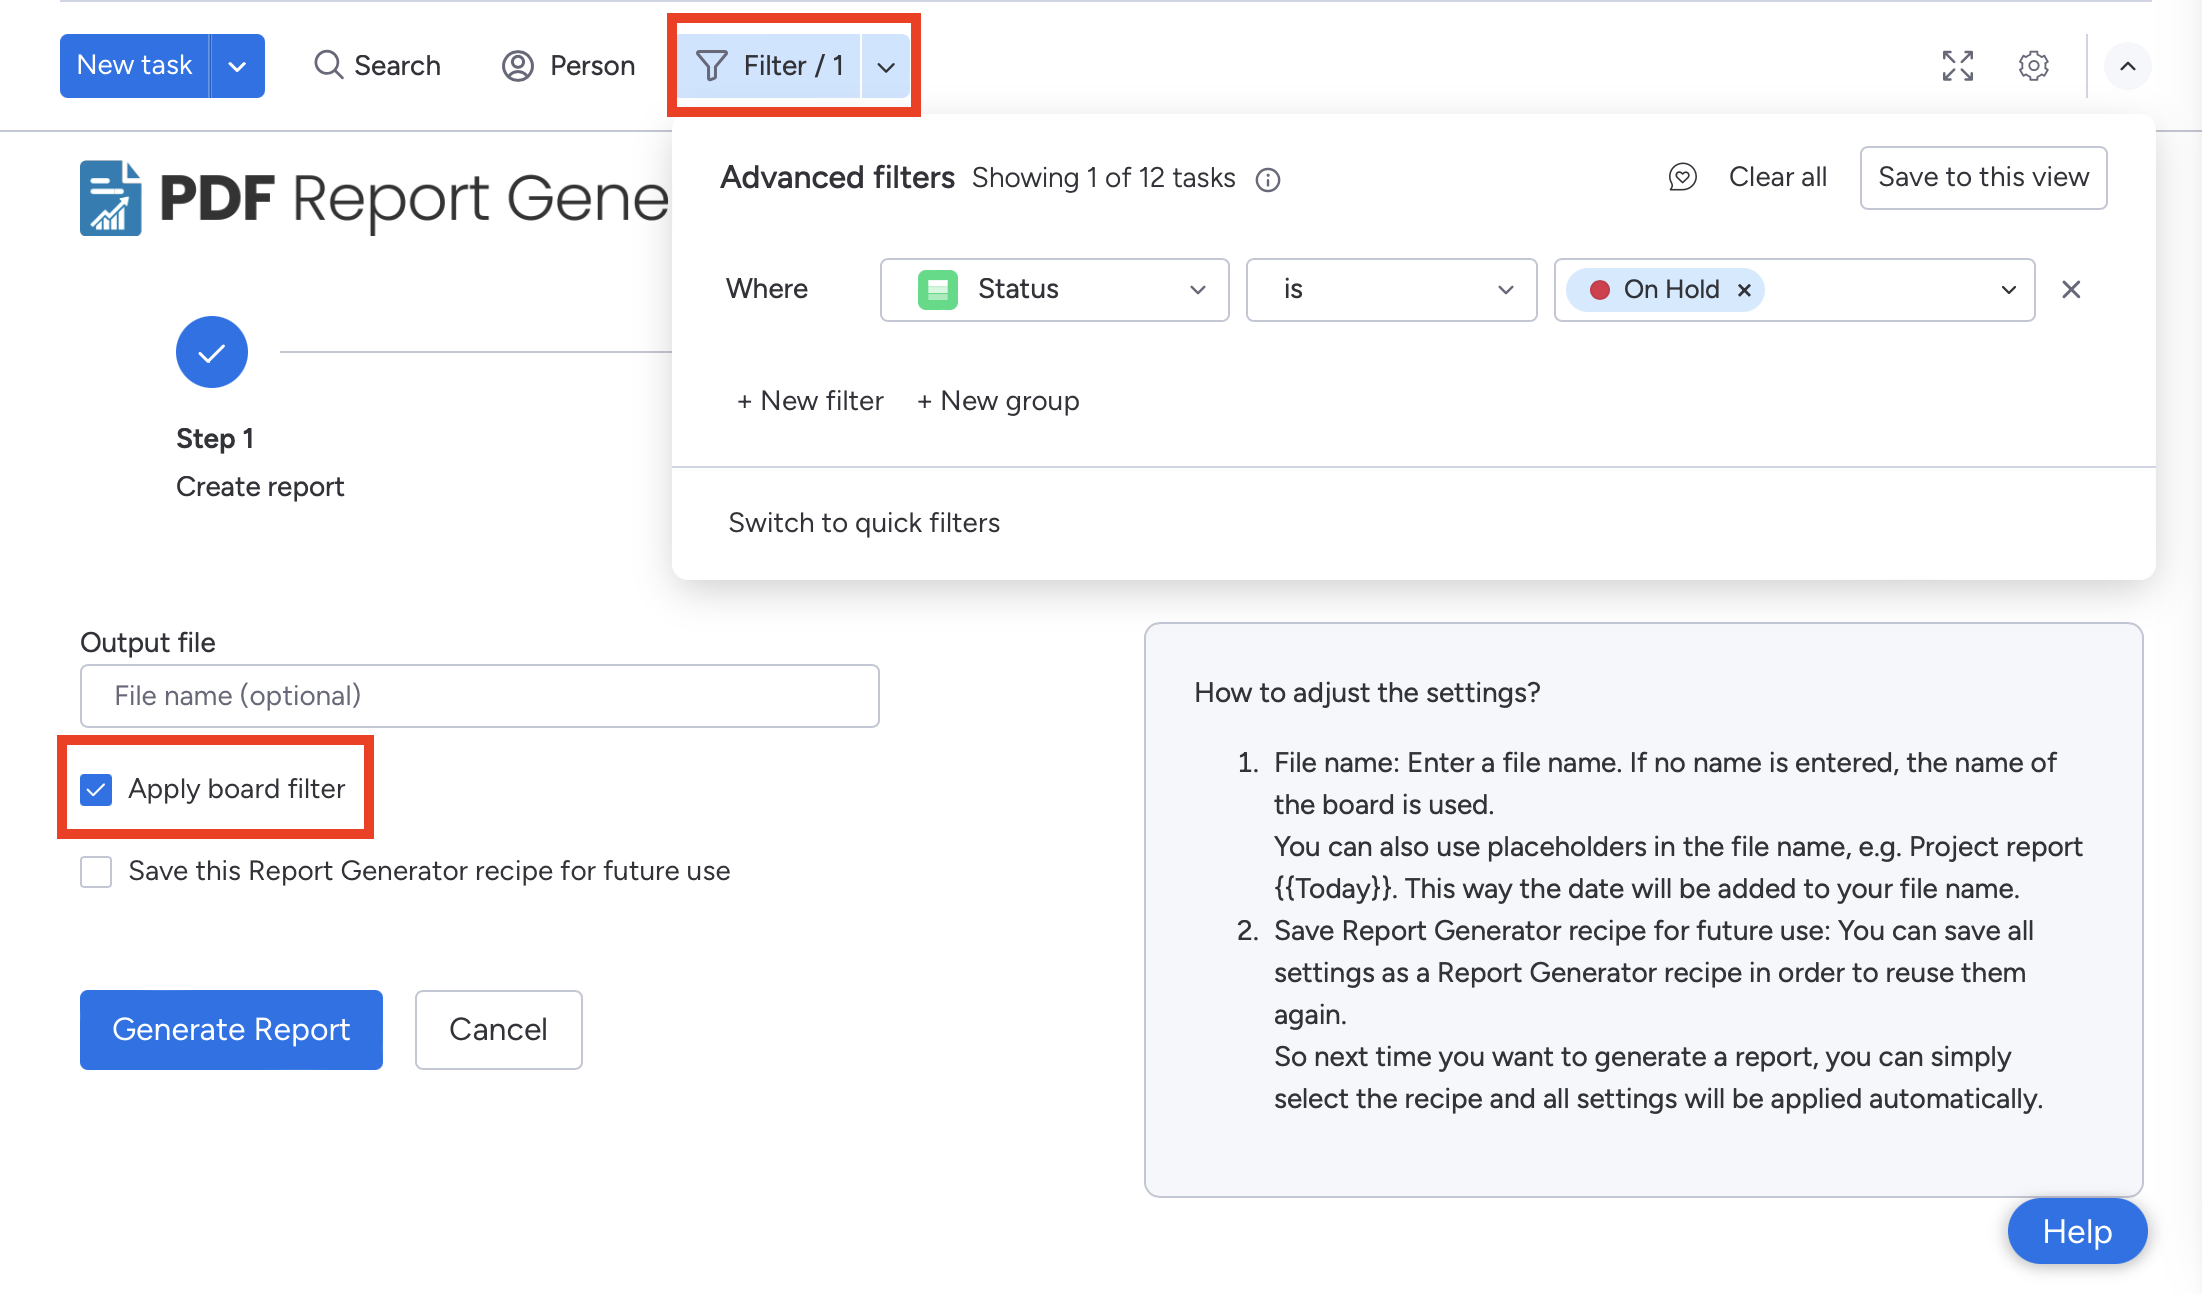Click the info icon next to task count
Viewport: 2202px width, 1294px height.
[x=1268, y=179]
